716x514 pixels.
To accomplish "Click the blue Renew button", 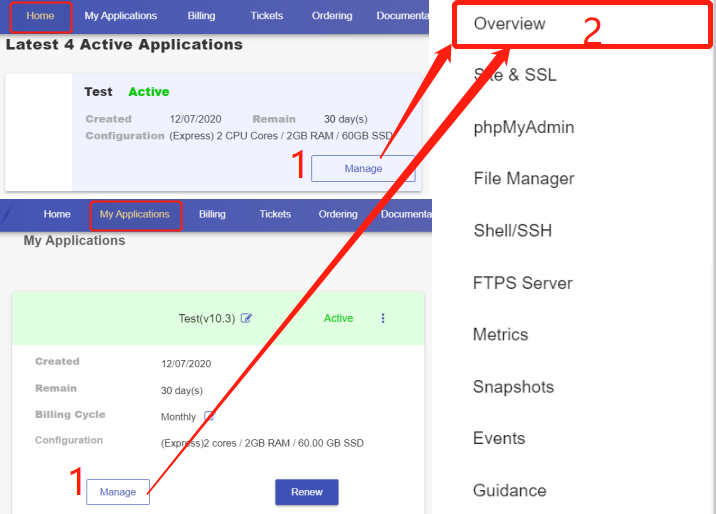I will [306, 492].
